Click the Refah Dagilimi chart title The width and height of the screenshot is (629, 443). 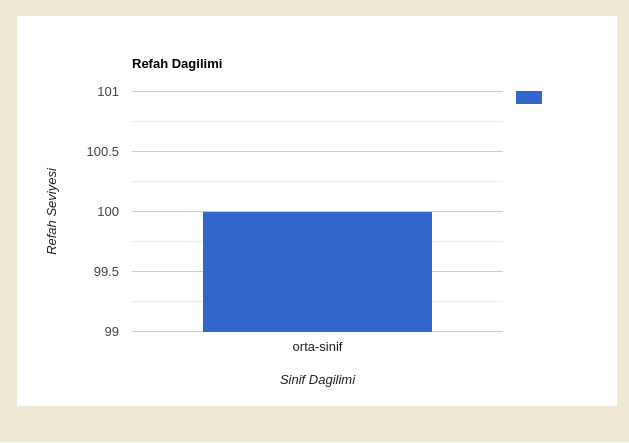click(177, 64)
